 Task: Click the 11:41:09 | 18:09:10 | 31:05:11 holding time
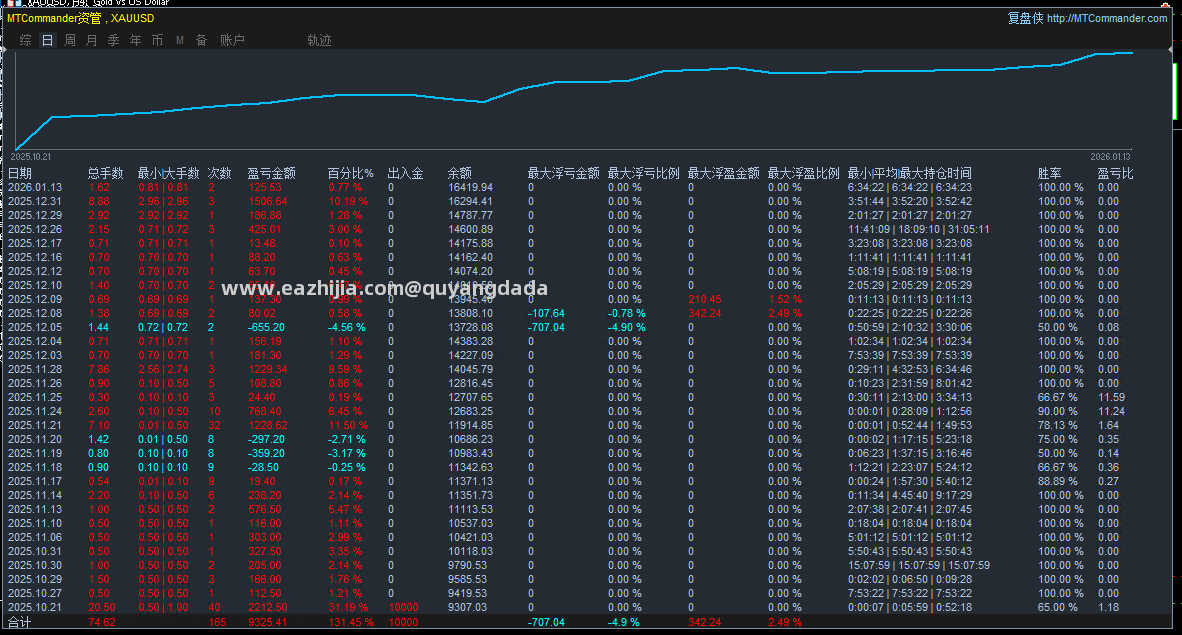click(919, 229)
